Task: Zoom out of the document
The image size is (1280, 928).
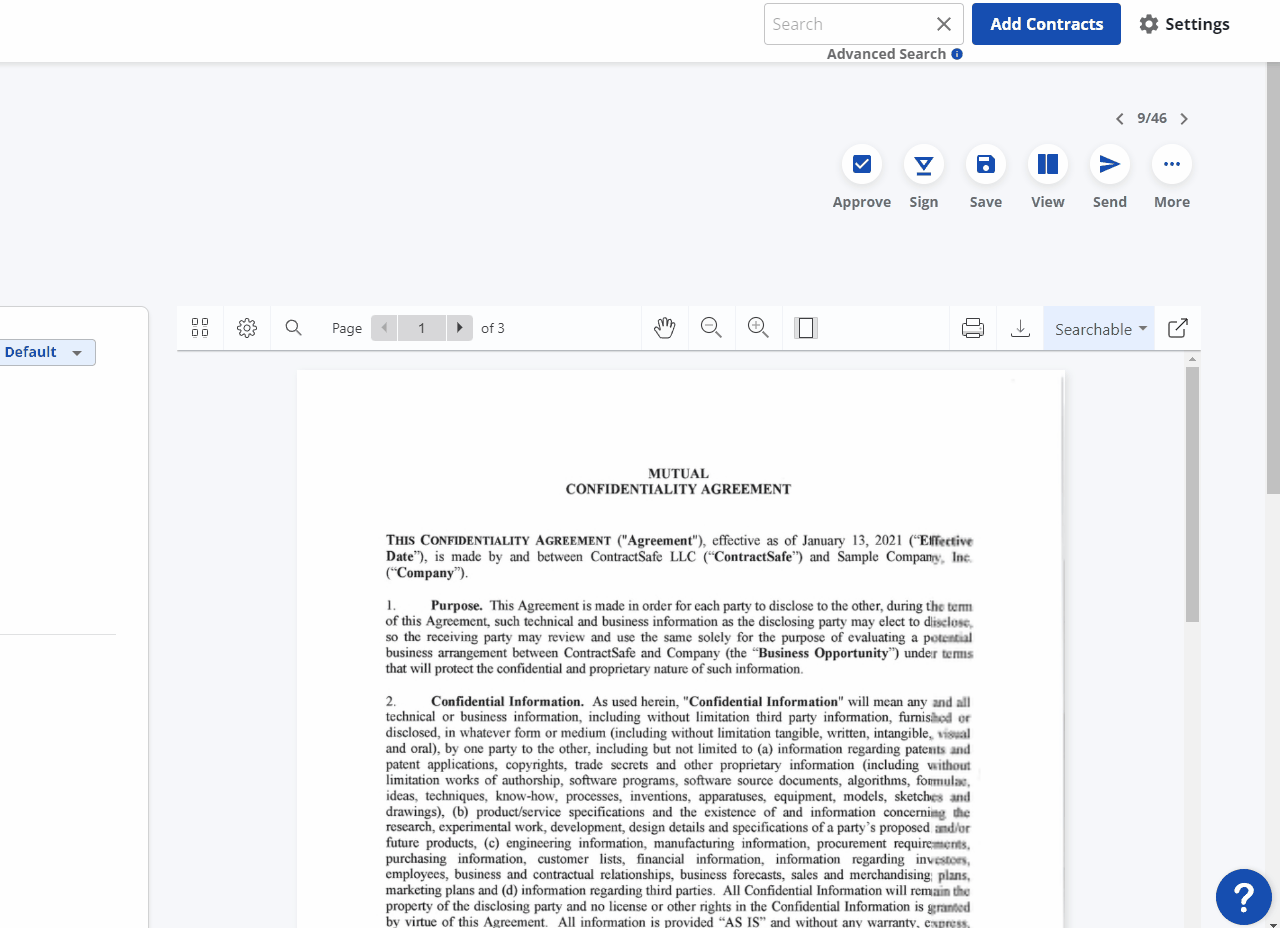Action: tap(711, 328)
